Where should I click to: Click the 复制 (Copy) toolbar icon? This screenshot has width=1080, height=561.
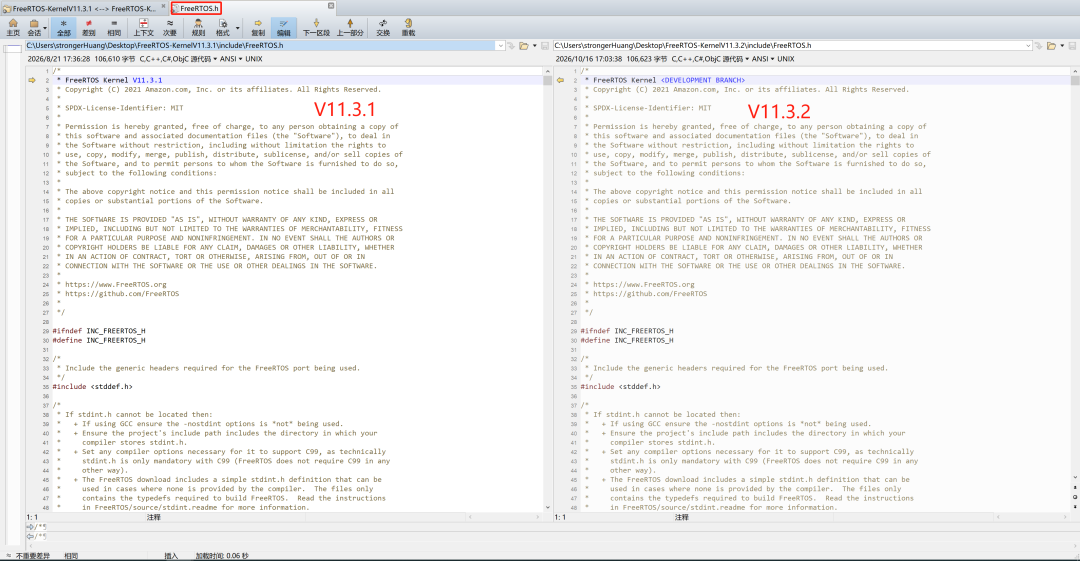(x=258, y=28)
